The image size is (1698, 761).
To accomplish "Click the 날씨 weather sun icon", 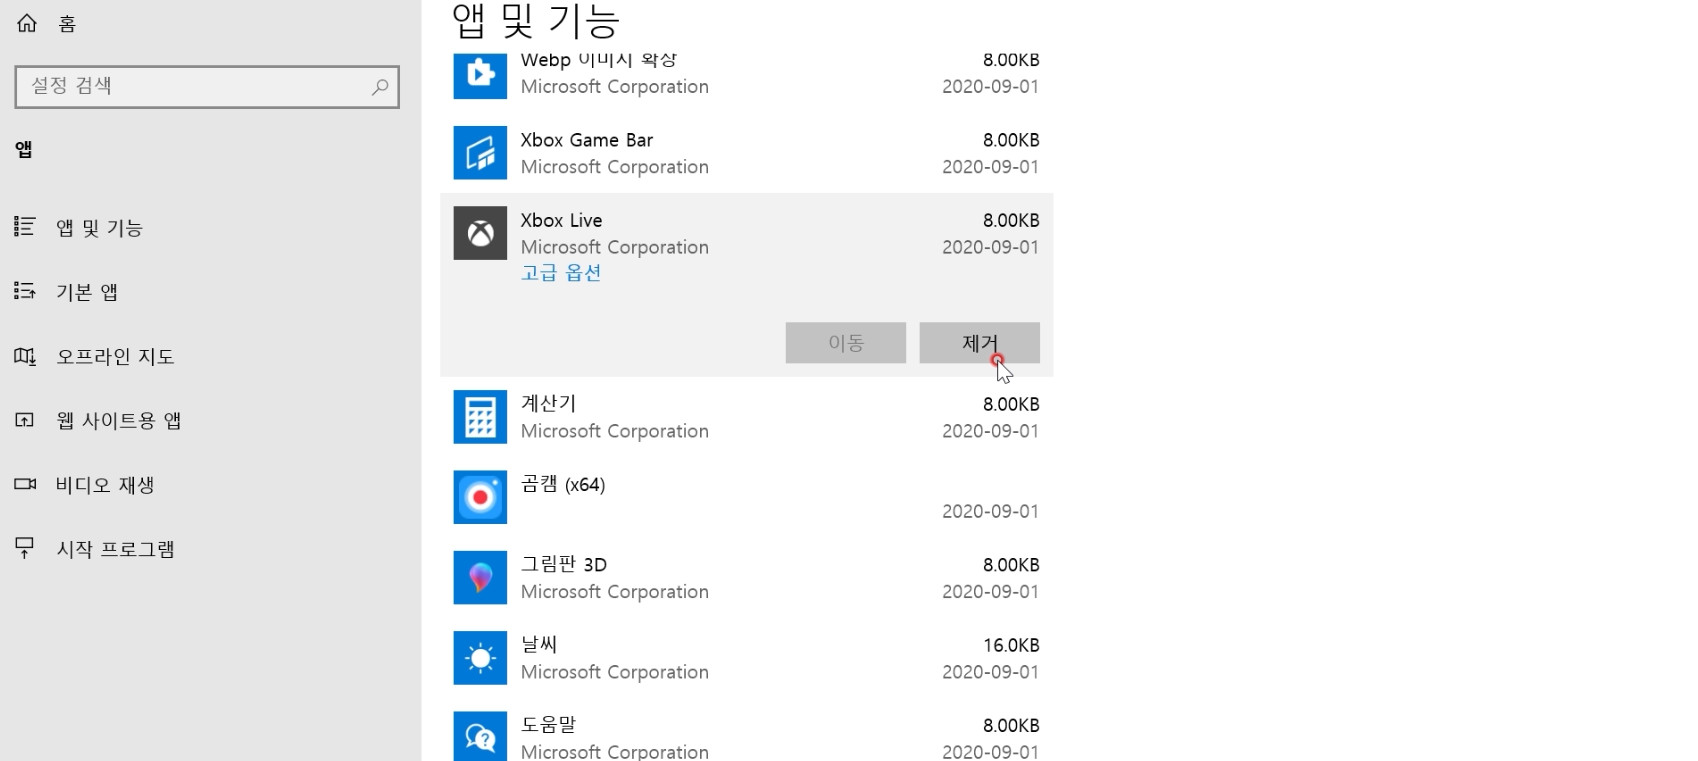I will (x=480, y=658).
